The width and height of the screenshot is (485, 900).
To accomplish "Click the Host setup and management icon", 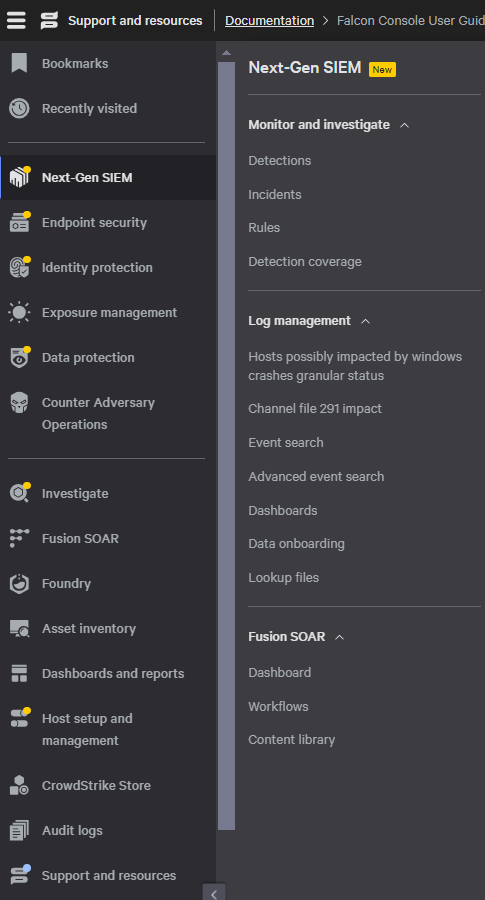I will [x=20, y=718].
